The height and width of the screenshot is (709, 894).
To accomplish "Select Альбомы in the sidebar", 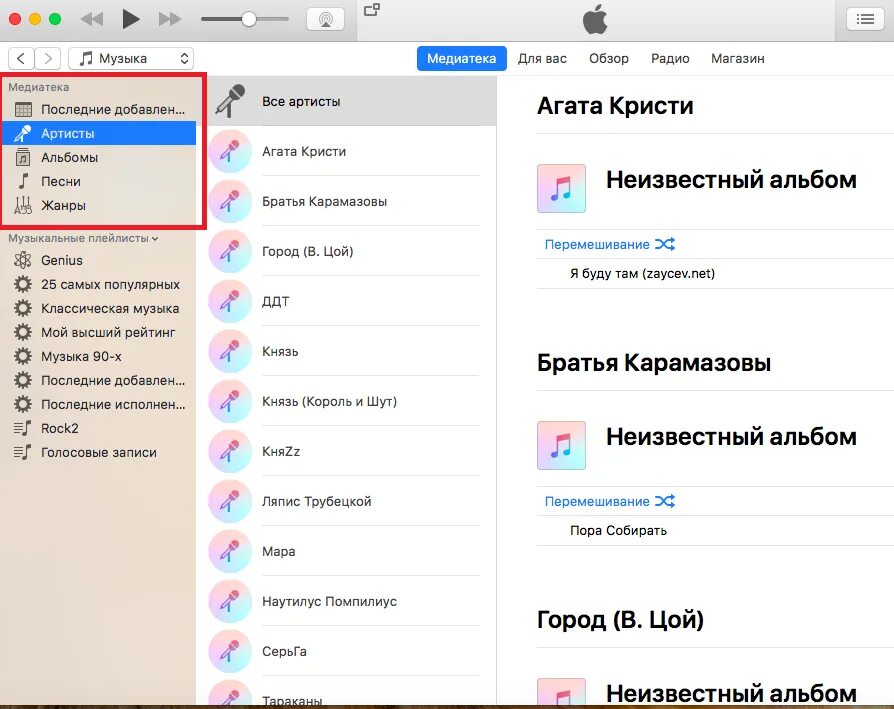I will 99,157.
